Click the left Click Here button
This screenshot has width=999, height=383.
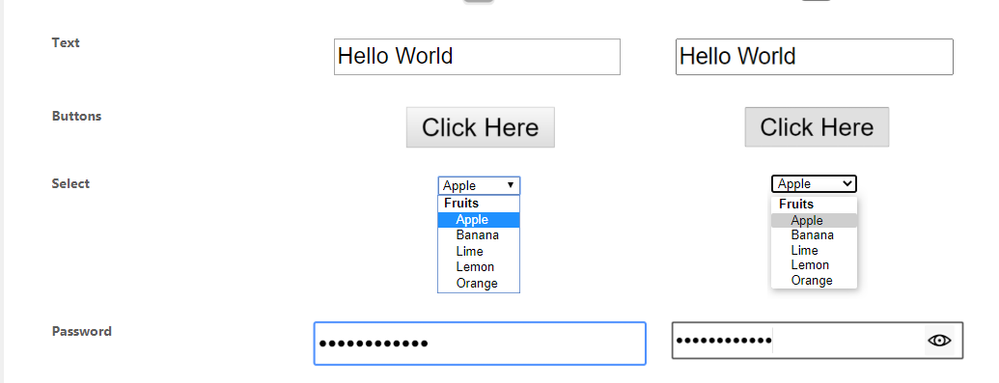pyautogui.click(x=480, y=127)
